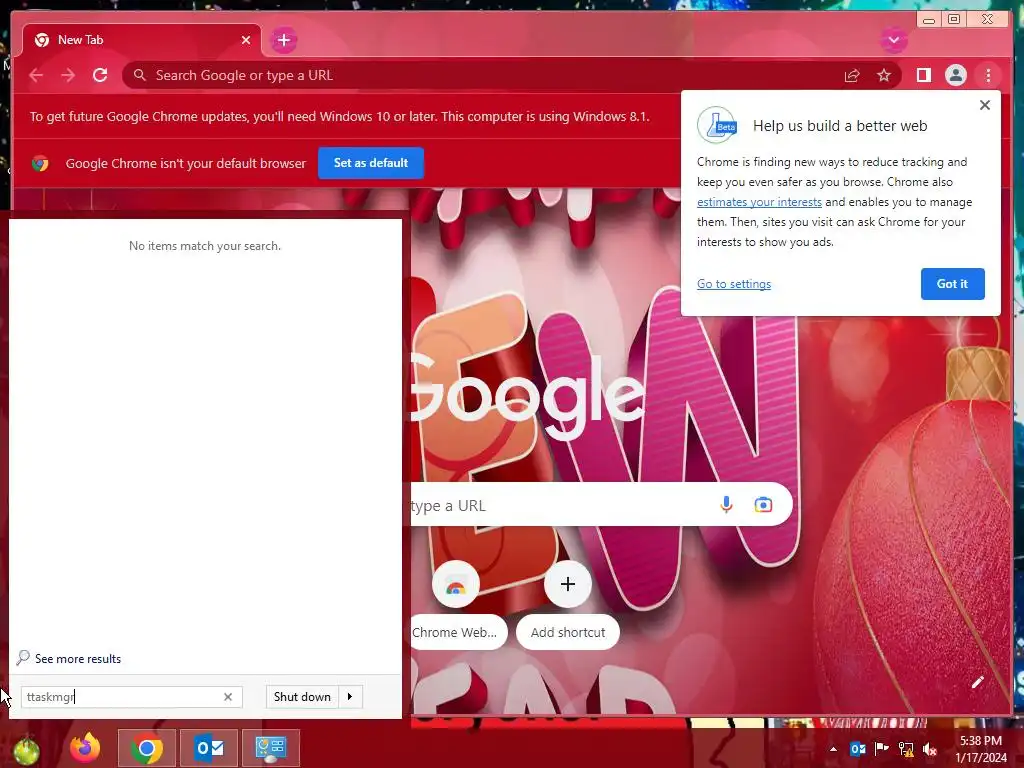Open Outlook from the taskbar

[209, 748]
